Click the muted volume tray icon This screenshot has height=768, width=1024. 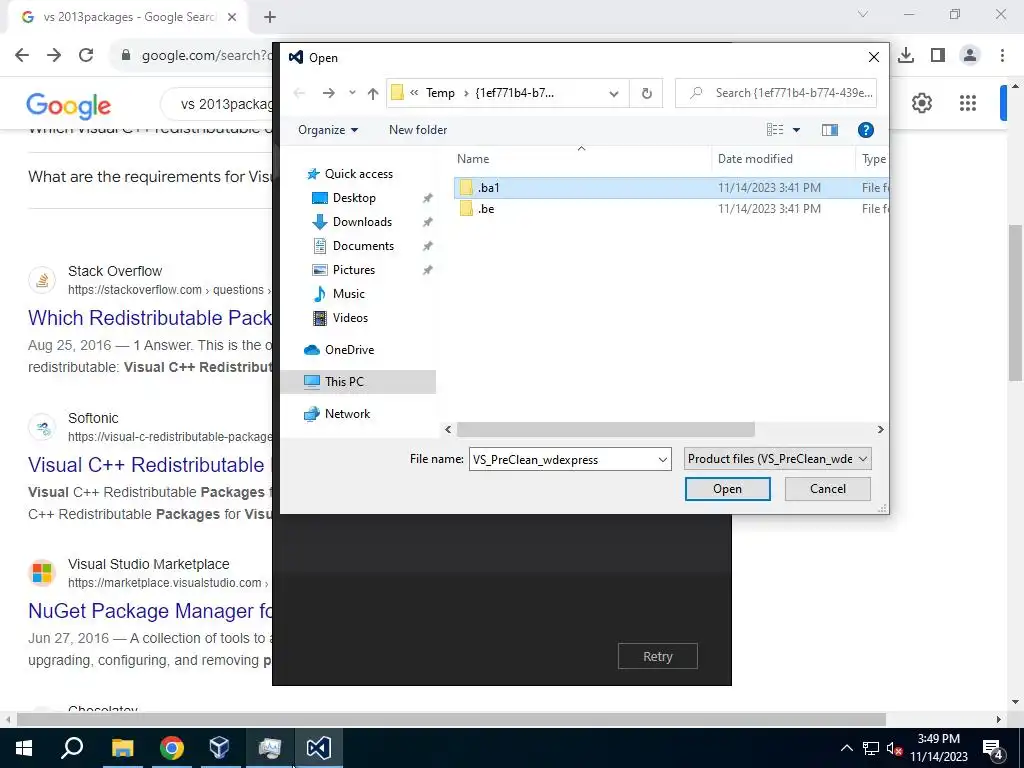894,748
